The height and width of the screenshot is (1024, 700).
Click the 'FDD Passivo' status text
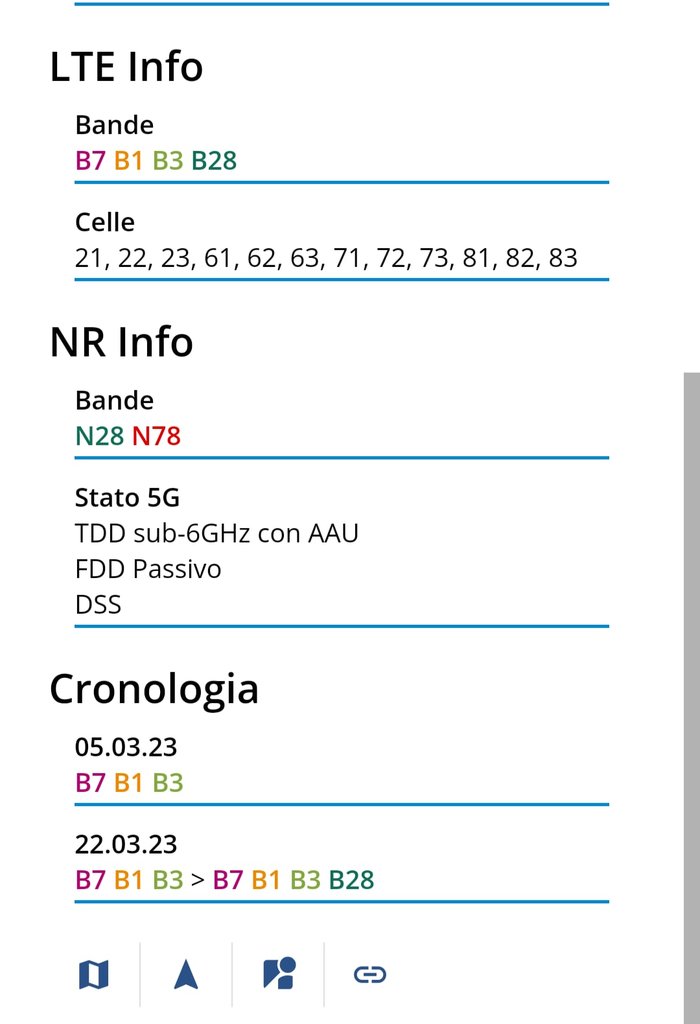pyautogui.click(x=148, y=569)
